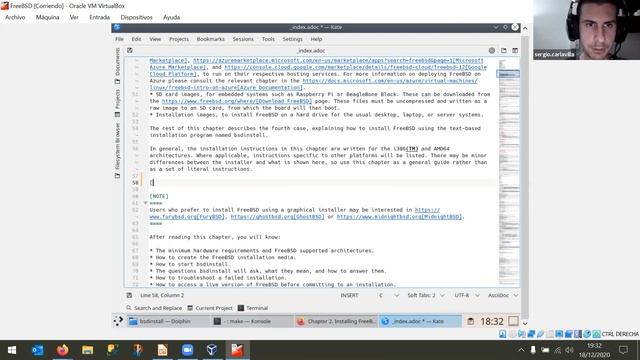
Task: Click the ghostbsd.org GhostBSD link
Action: point(278,216)
